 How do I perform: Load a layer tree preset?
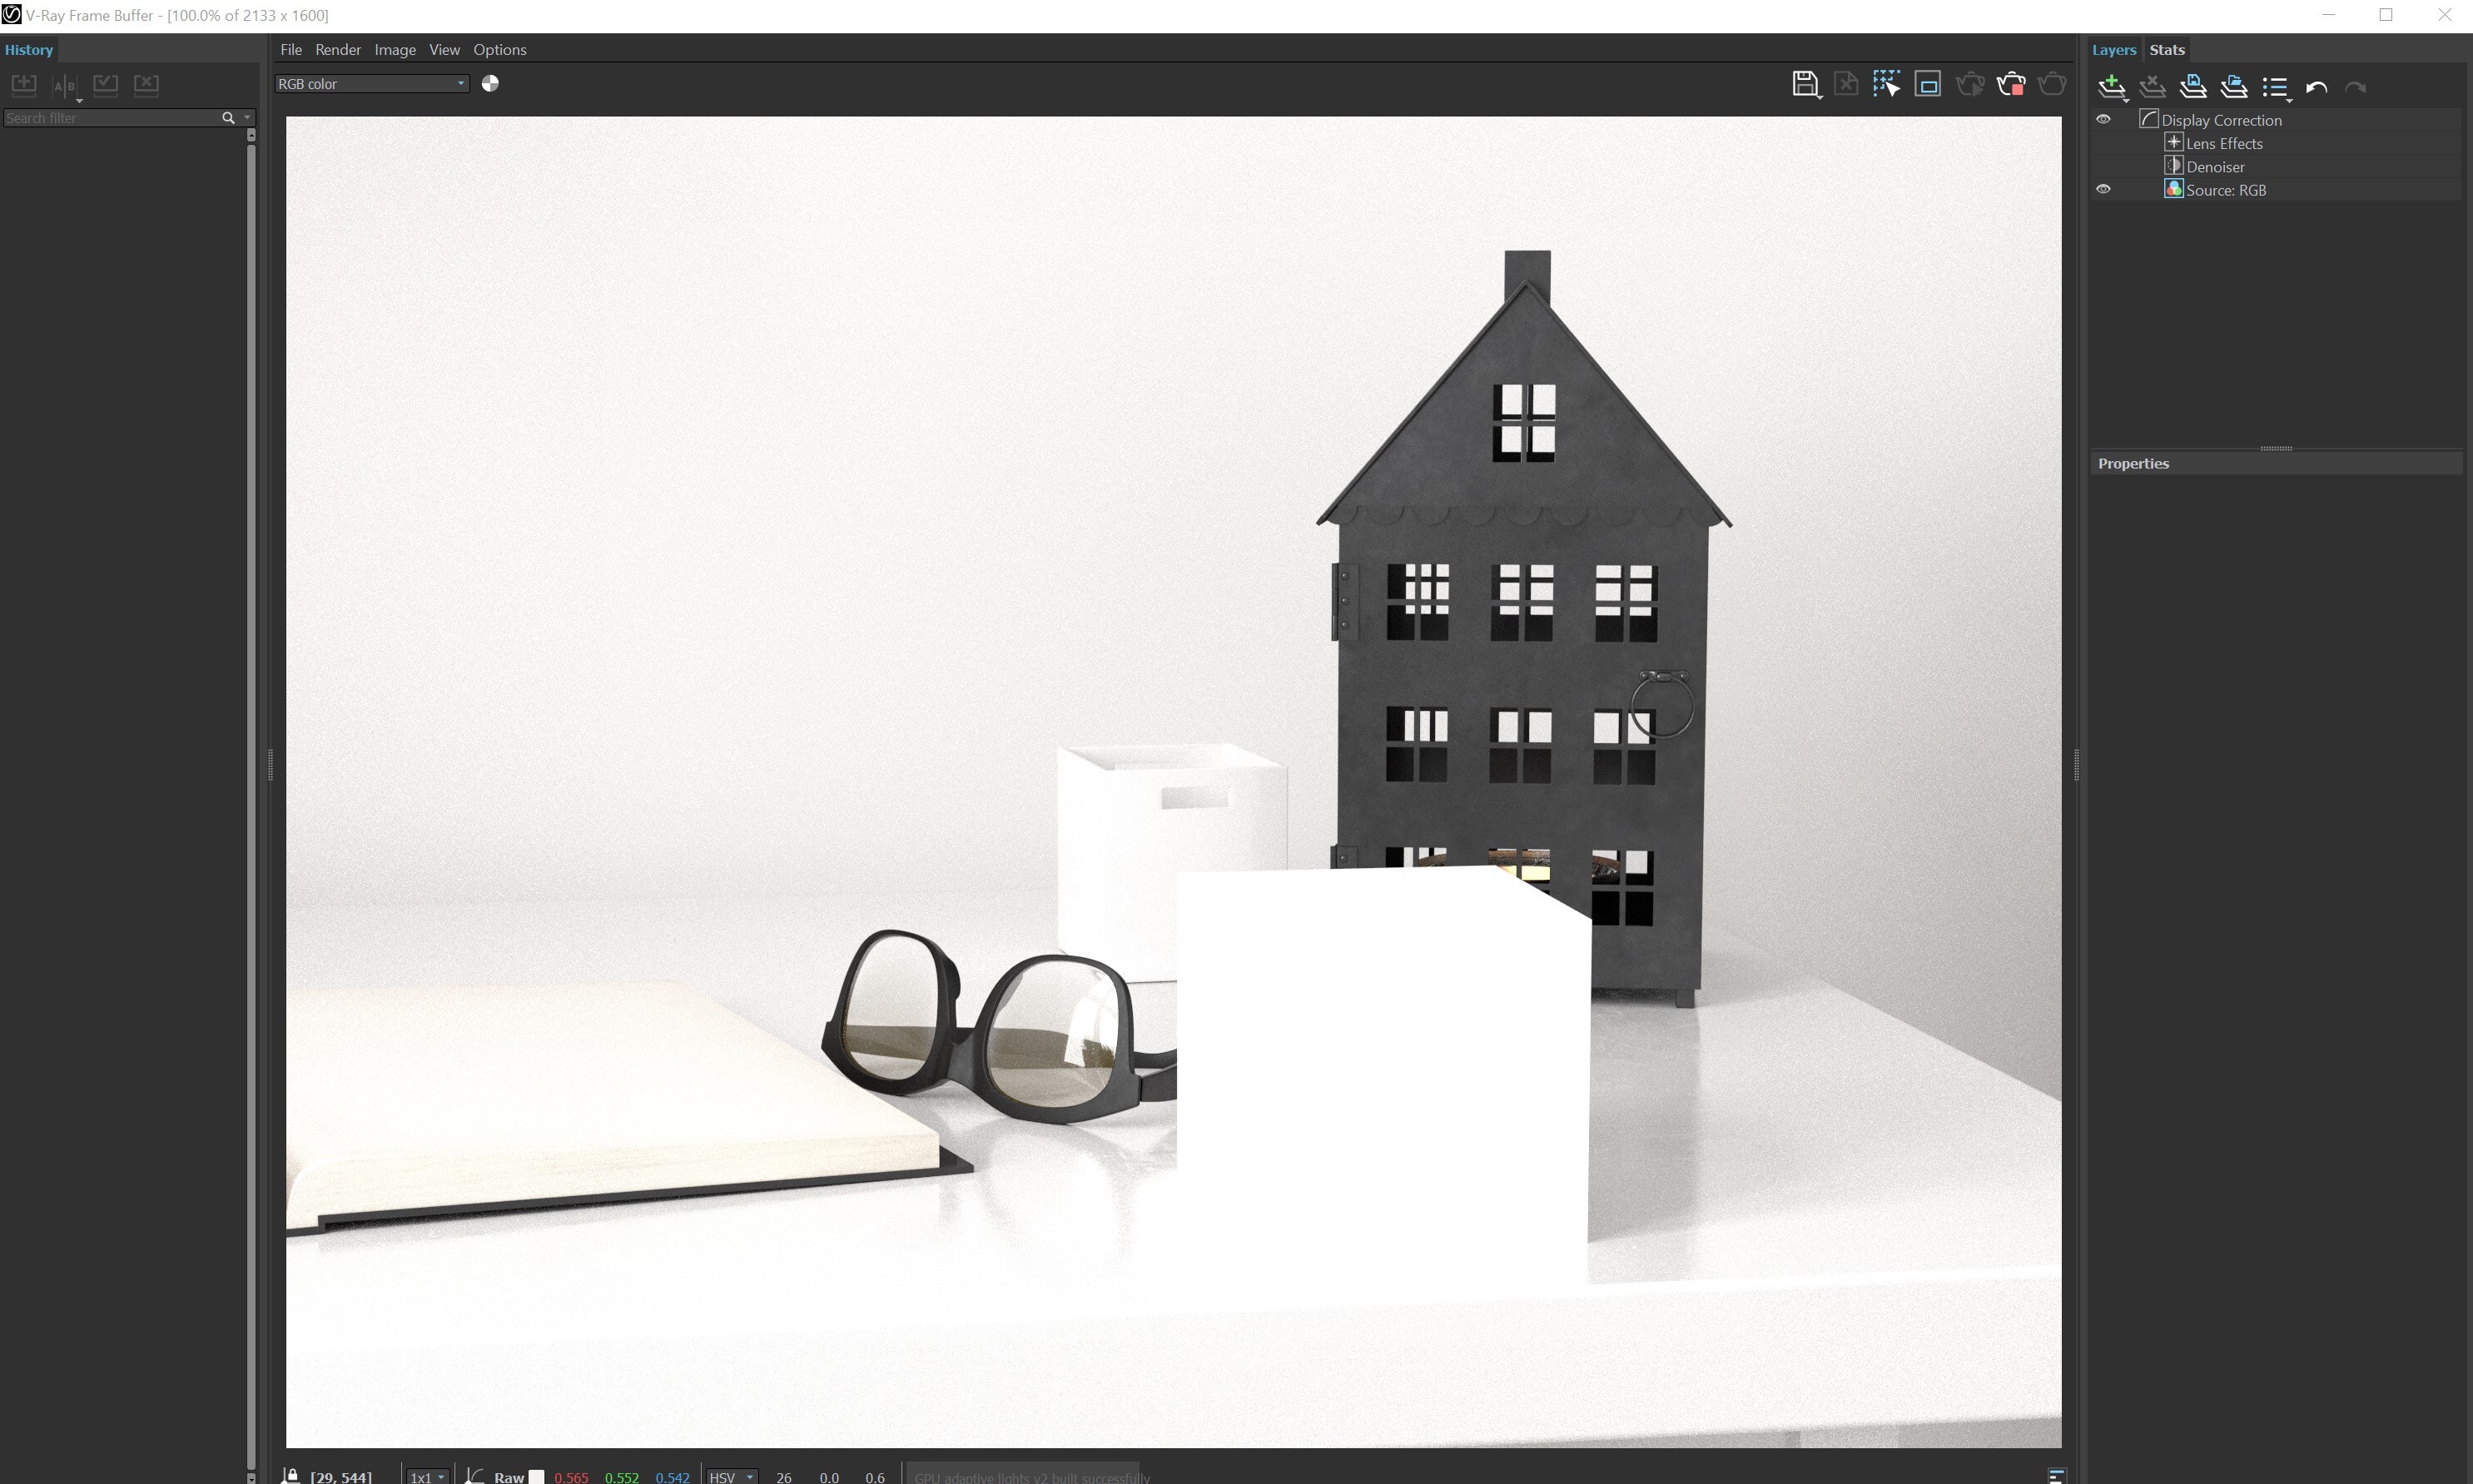2234,87
